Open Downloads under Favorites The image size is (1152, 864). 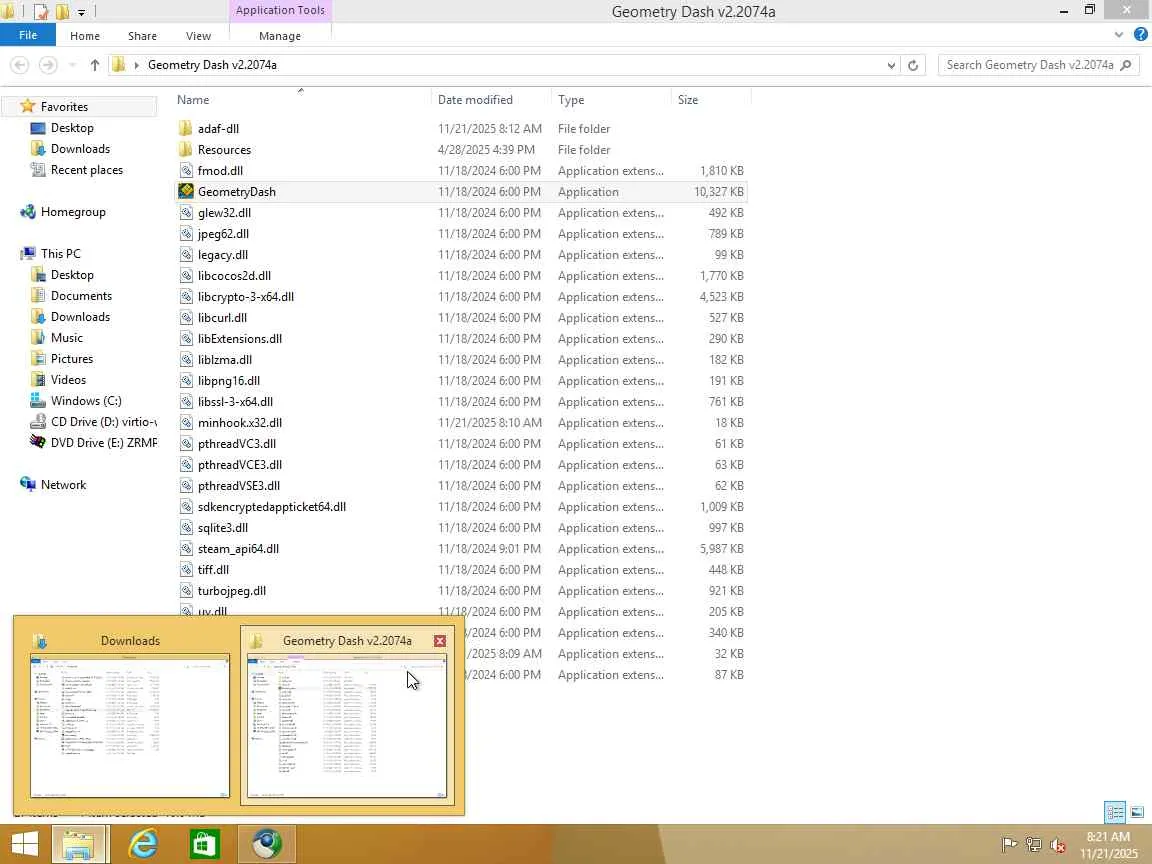pyautogui.click(x=80, y=148)
